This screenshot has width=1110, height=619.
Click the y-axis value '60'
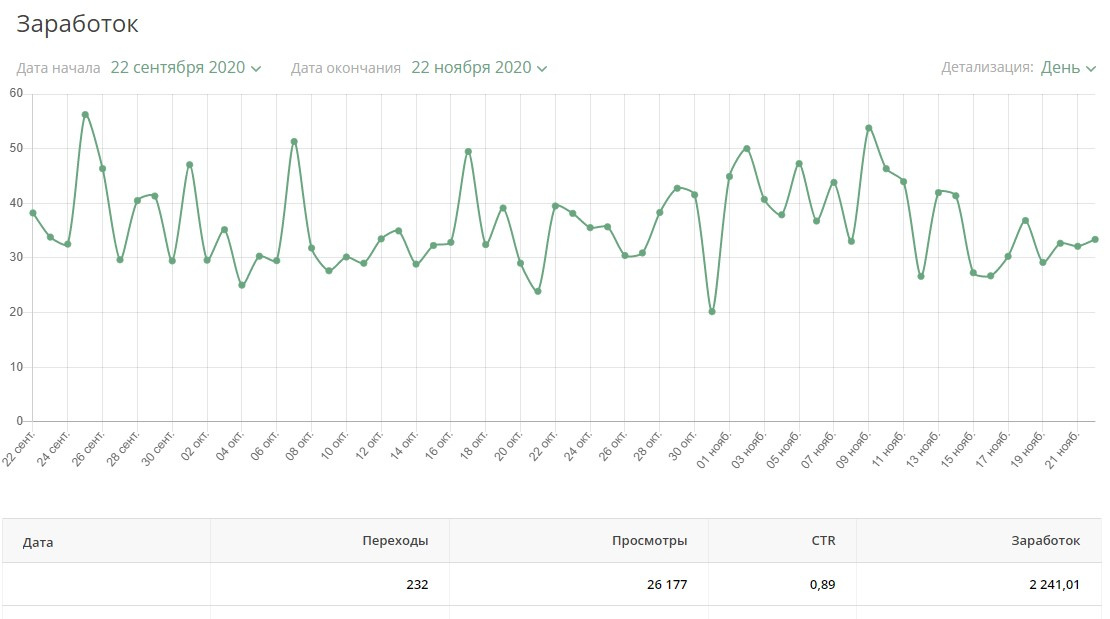point(16,93)
